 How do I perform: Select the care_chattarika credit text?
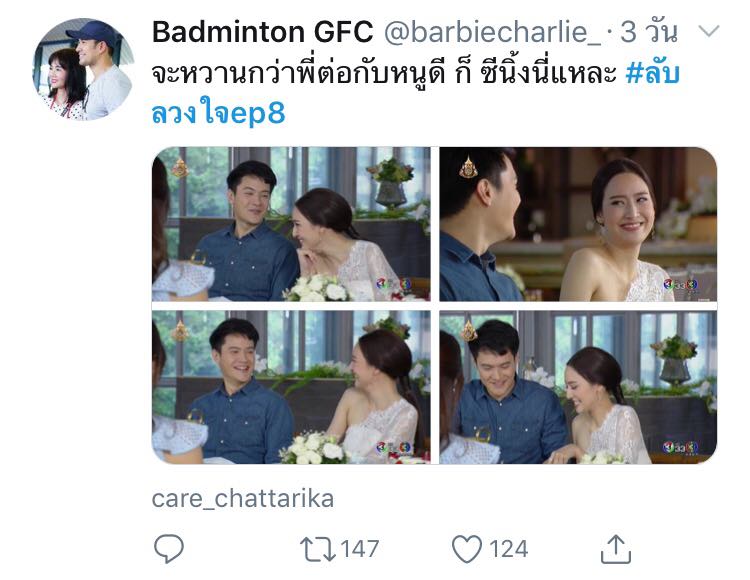pyautogui.click(x=243, y=499)
